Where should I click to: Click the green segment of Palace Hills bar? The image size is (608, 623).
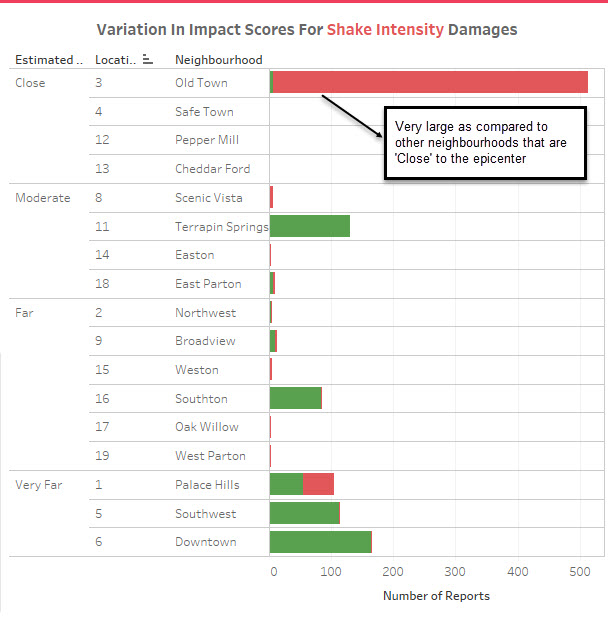[x=286, y=484]
